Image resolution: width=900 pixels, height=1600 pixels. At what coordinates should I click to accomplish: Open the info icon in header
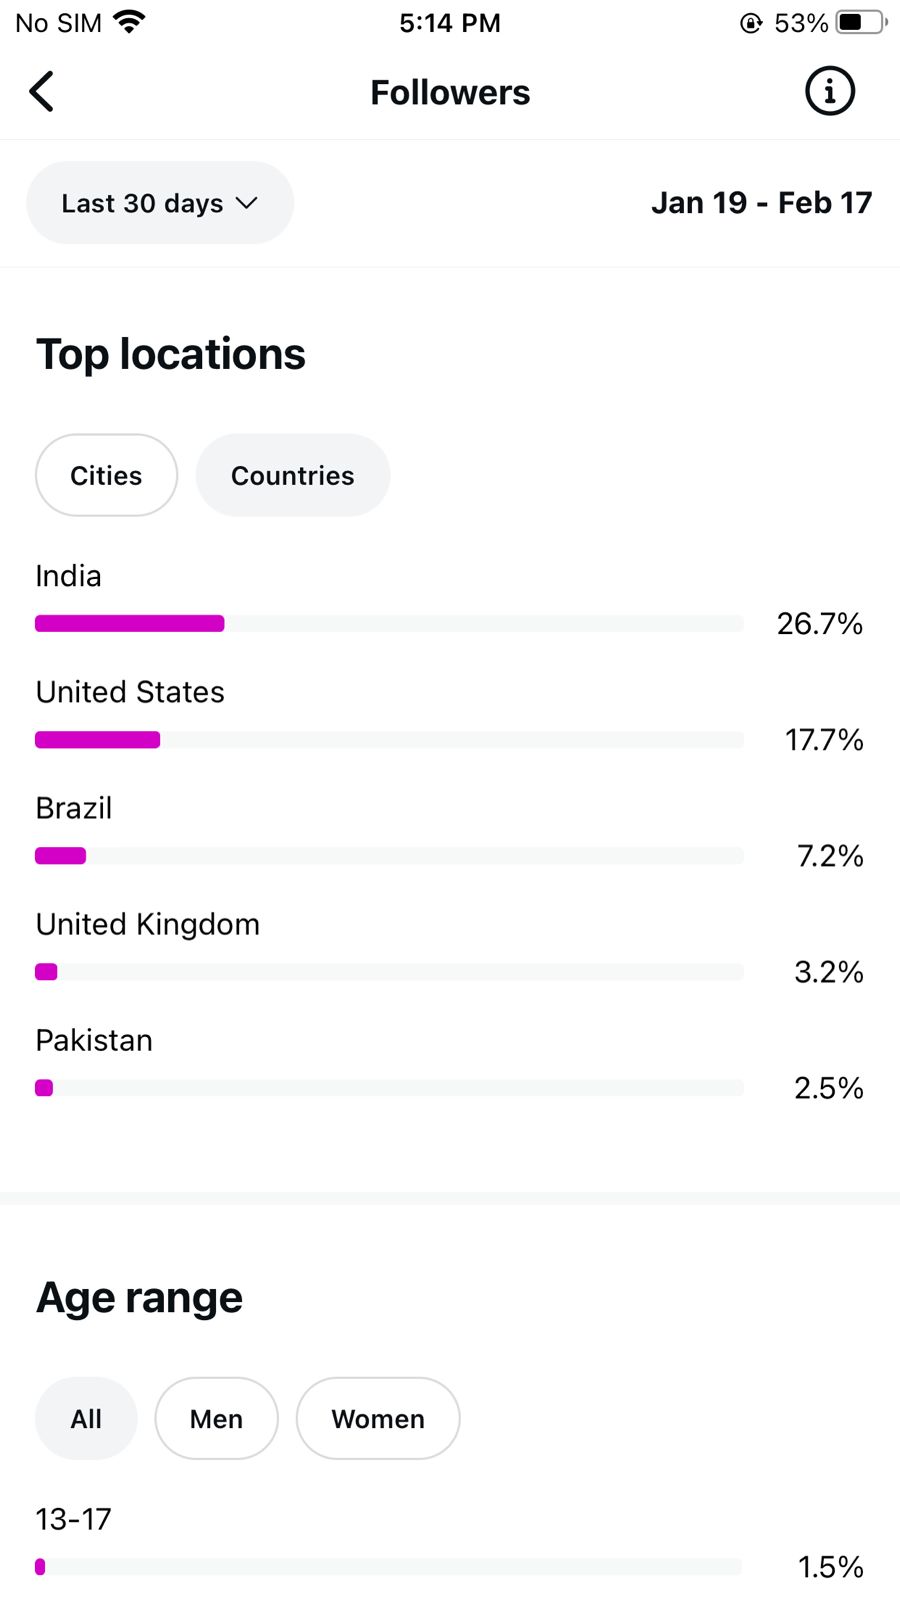pos(829,92)
